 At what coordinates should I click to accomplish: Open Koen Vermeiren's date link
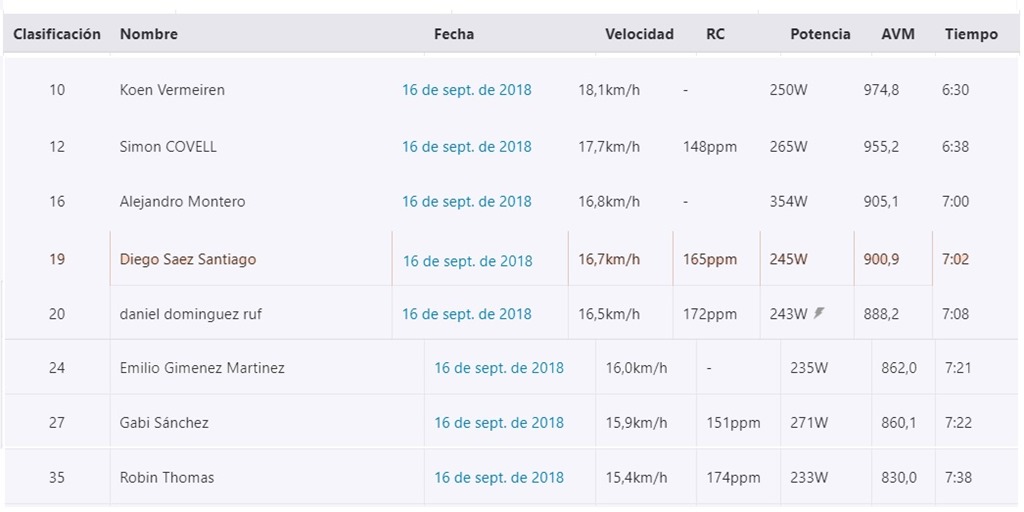tap(467, 90)
